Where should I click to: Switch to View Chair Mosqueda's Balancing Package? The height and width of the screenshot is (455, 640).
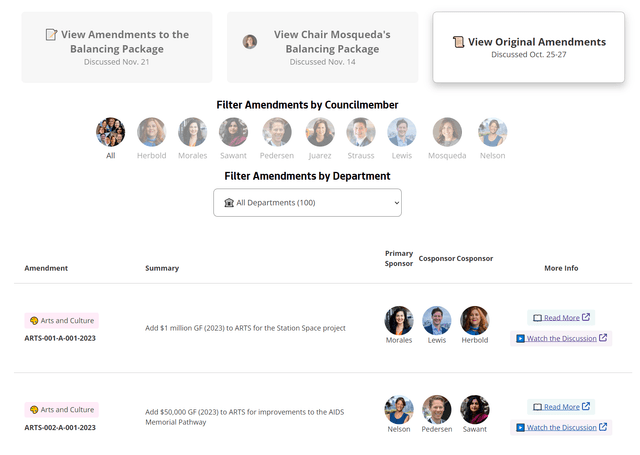[322, 47]
